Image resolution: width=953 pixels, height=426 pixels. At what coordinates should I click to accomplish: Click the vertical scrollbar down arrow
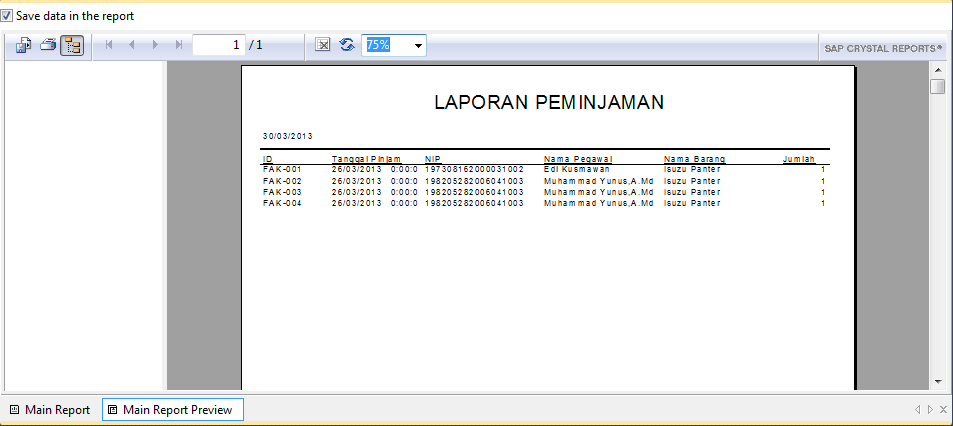pyautogui.click(x=938, y=382)
